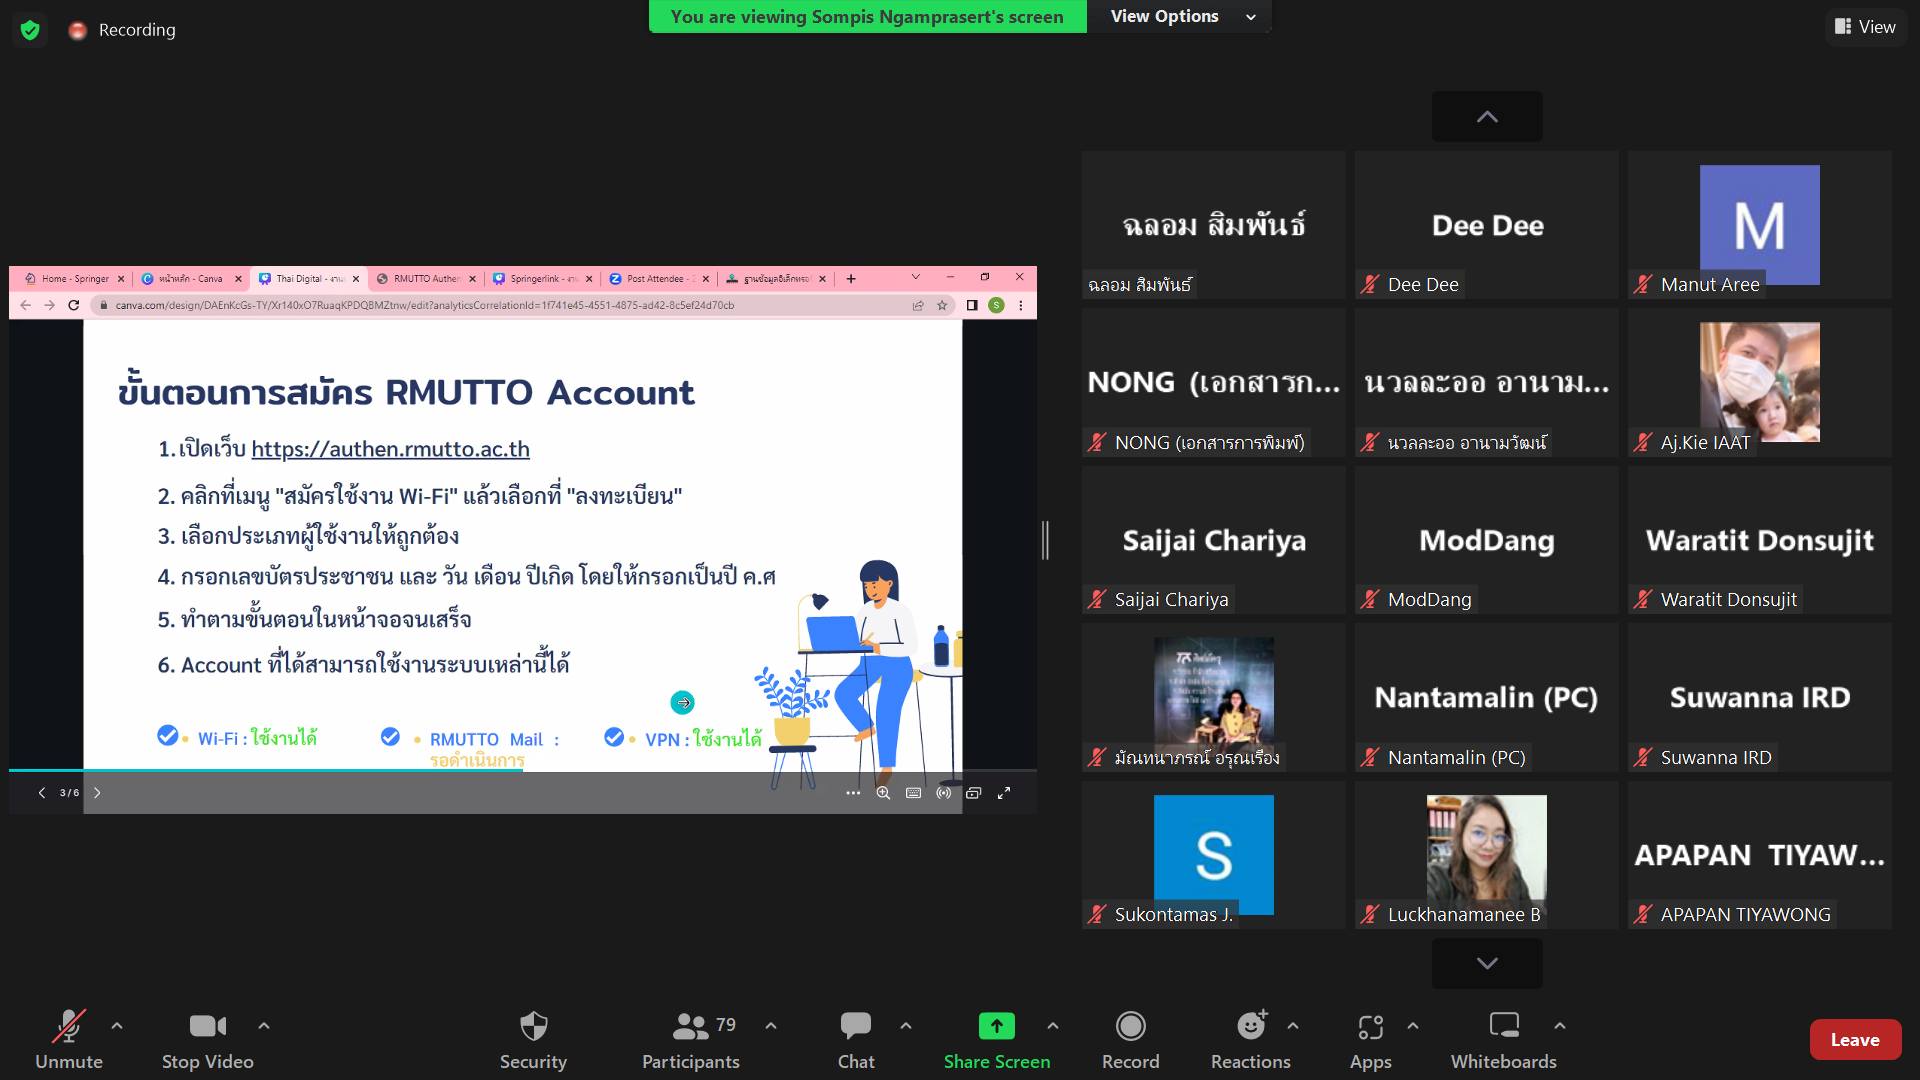This screenshot has width=1920, height=1080.
Task: Start recording with Record button
Action: [x=1131, y=1040]
